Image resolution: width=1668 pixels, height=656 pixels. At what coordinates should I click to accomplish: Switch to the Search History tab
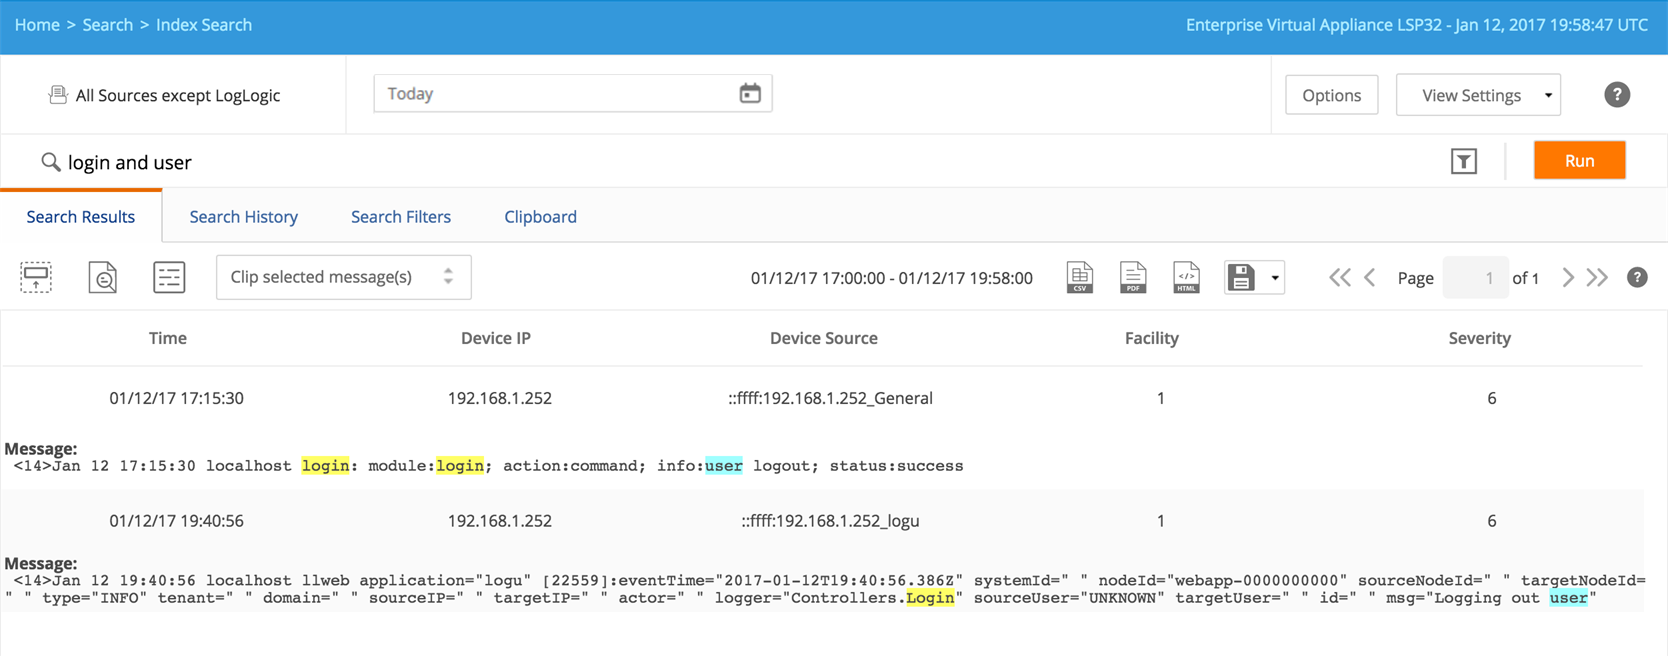(243, 217)
